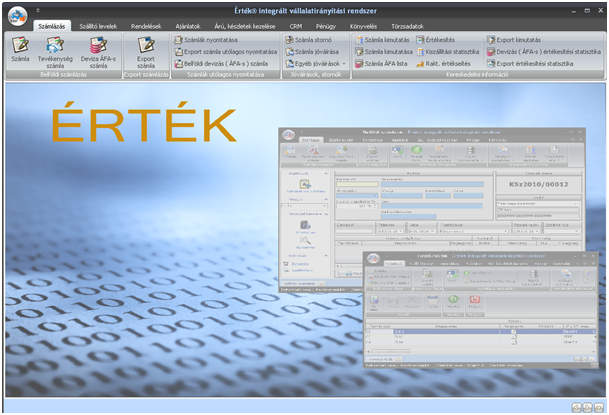The height and width of the screenshot is (415, 609).
Task: Click Számla stornó
Action: point(309,40)
